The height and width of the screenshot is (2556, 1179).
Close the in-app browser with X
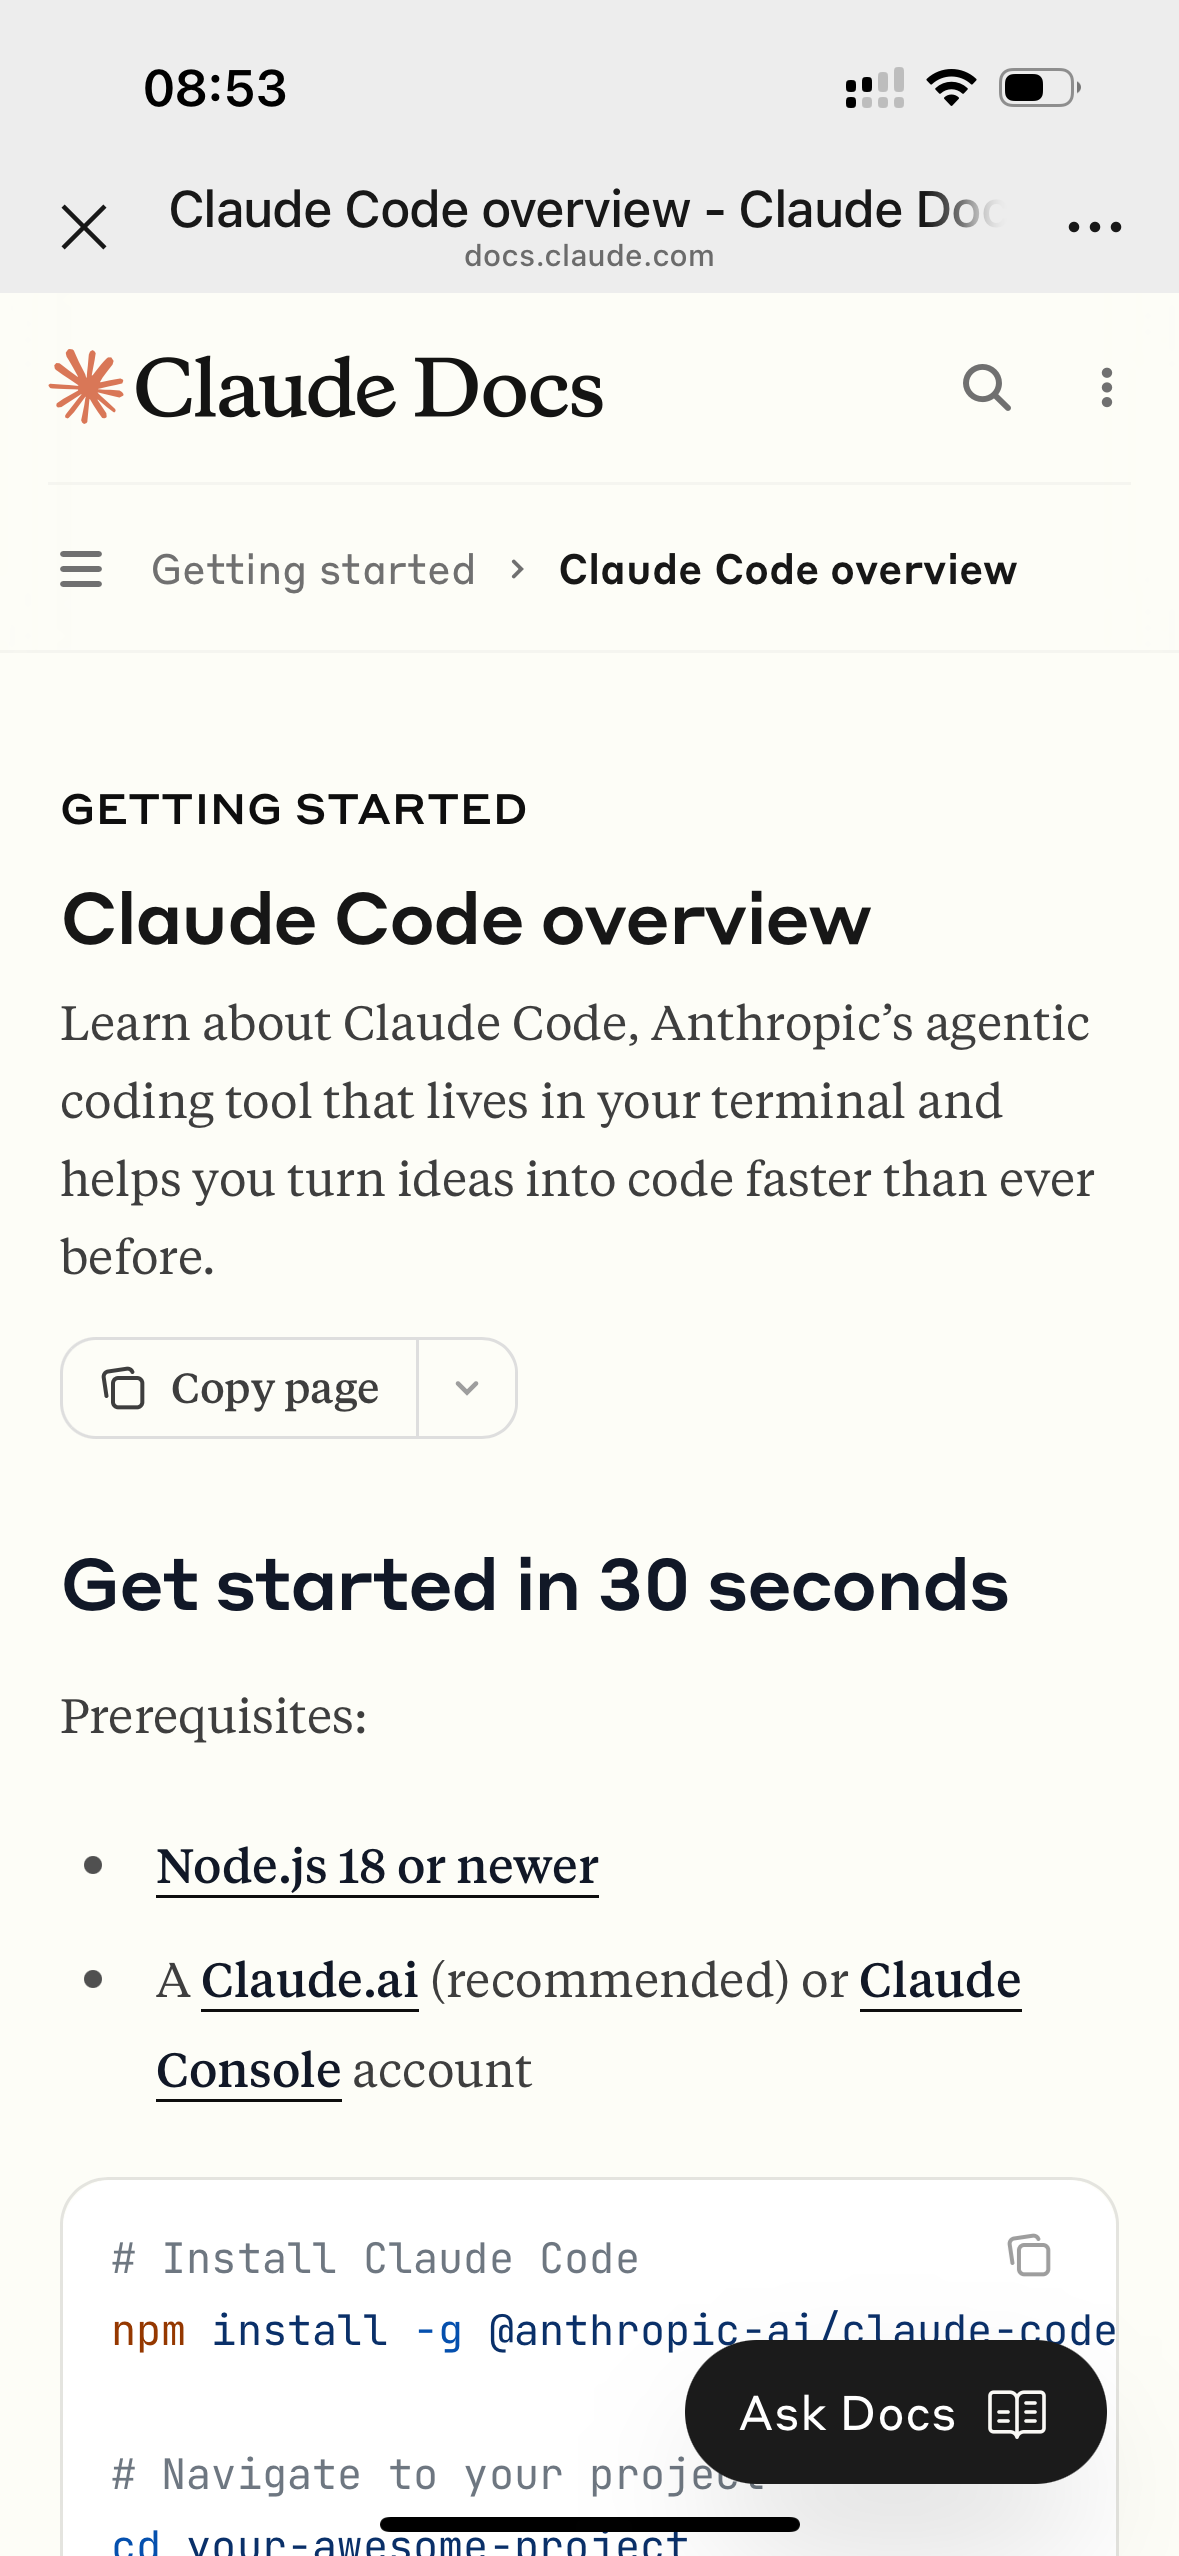[84, 227]
